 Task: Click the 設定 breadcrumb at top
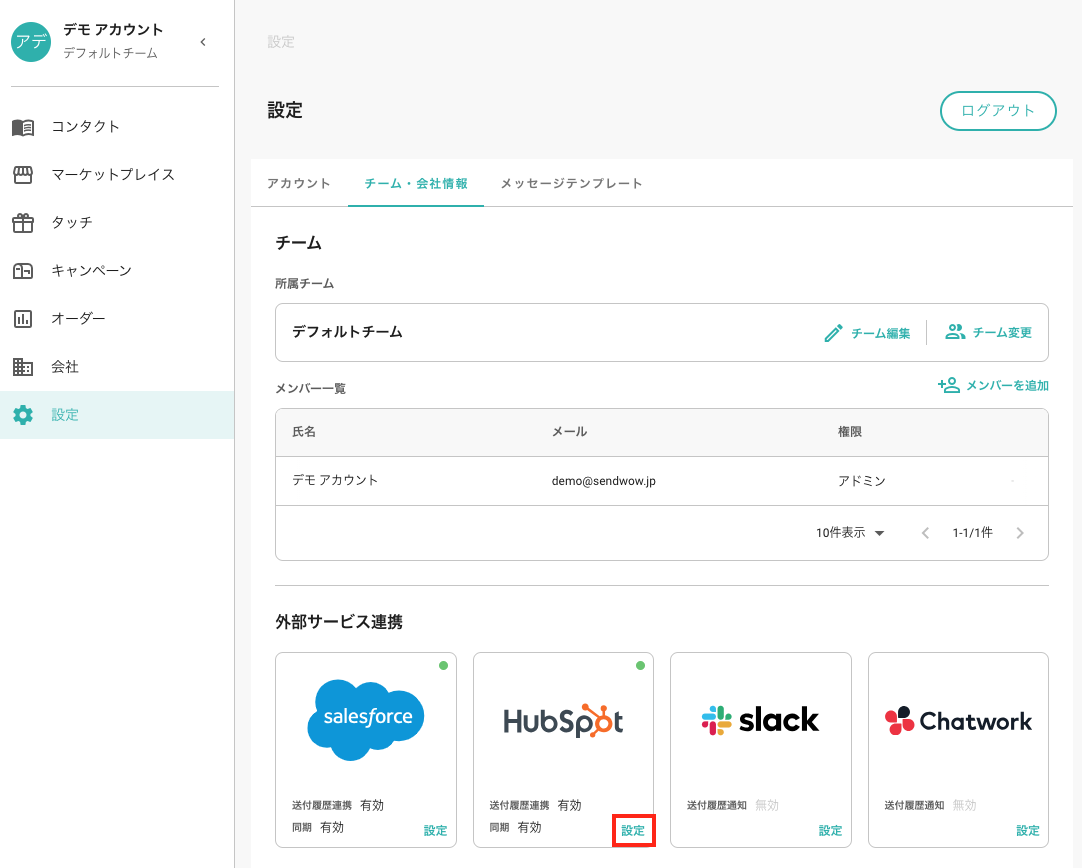(281, 42)
